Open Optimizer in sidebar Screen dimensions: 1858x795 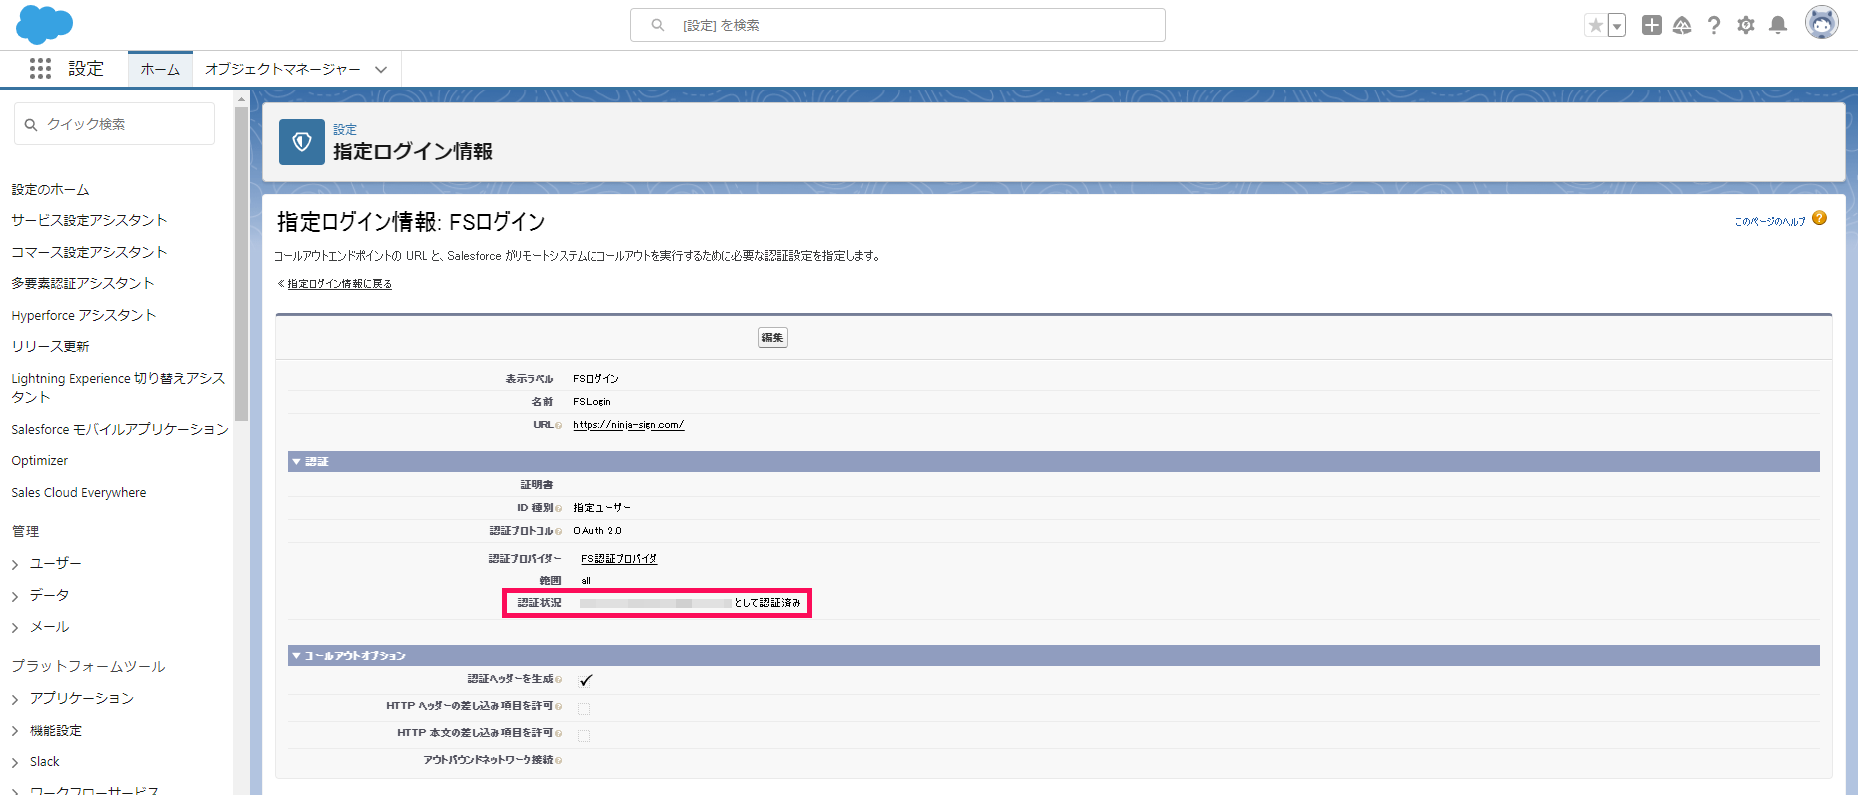click(x=40, y=461)
